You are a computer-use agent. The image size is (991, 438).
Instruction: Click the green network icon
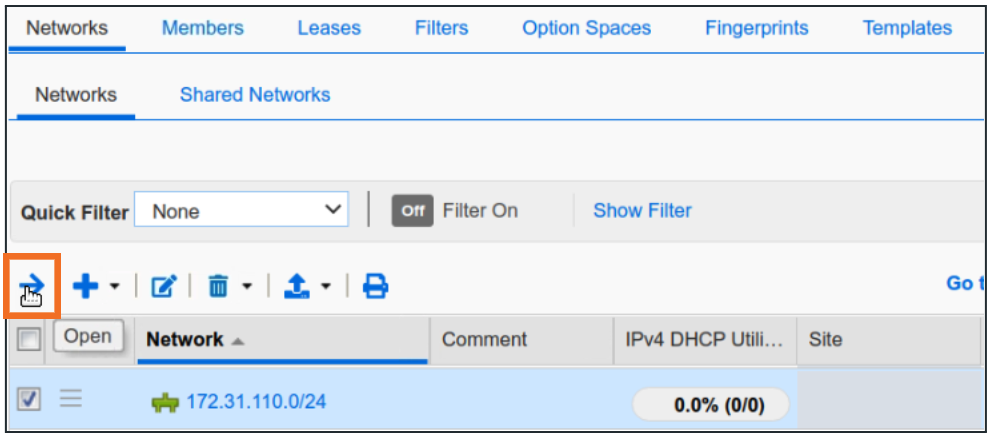click(165, 403)
